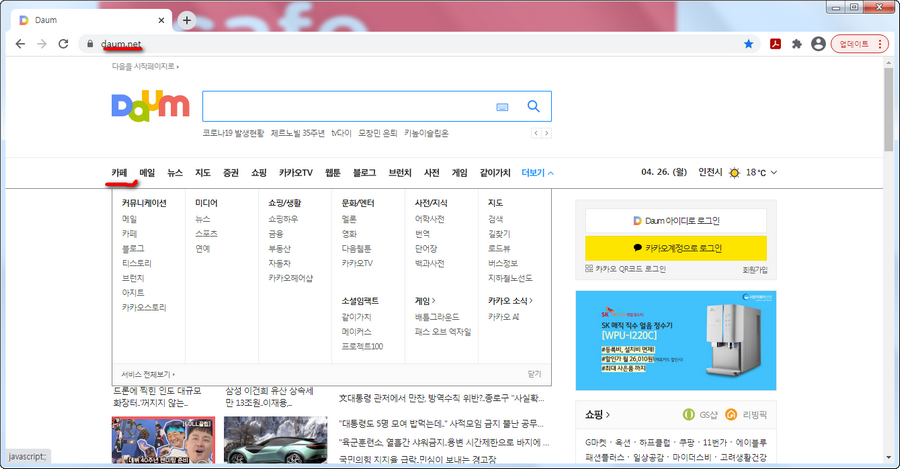Click the page vertical scrollbar
Viewport: 900px width, 469px height.
(x=889, y=109)
